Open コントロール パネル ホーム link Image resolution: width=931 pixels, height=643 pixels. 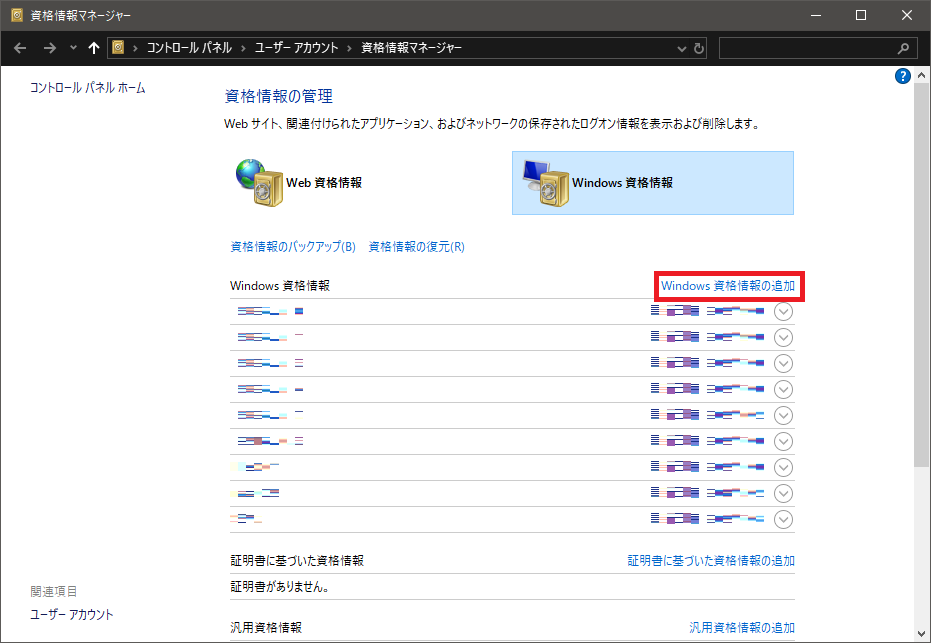(x=88, y=88)
